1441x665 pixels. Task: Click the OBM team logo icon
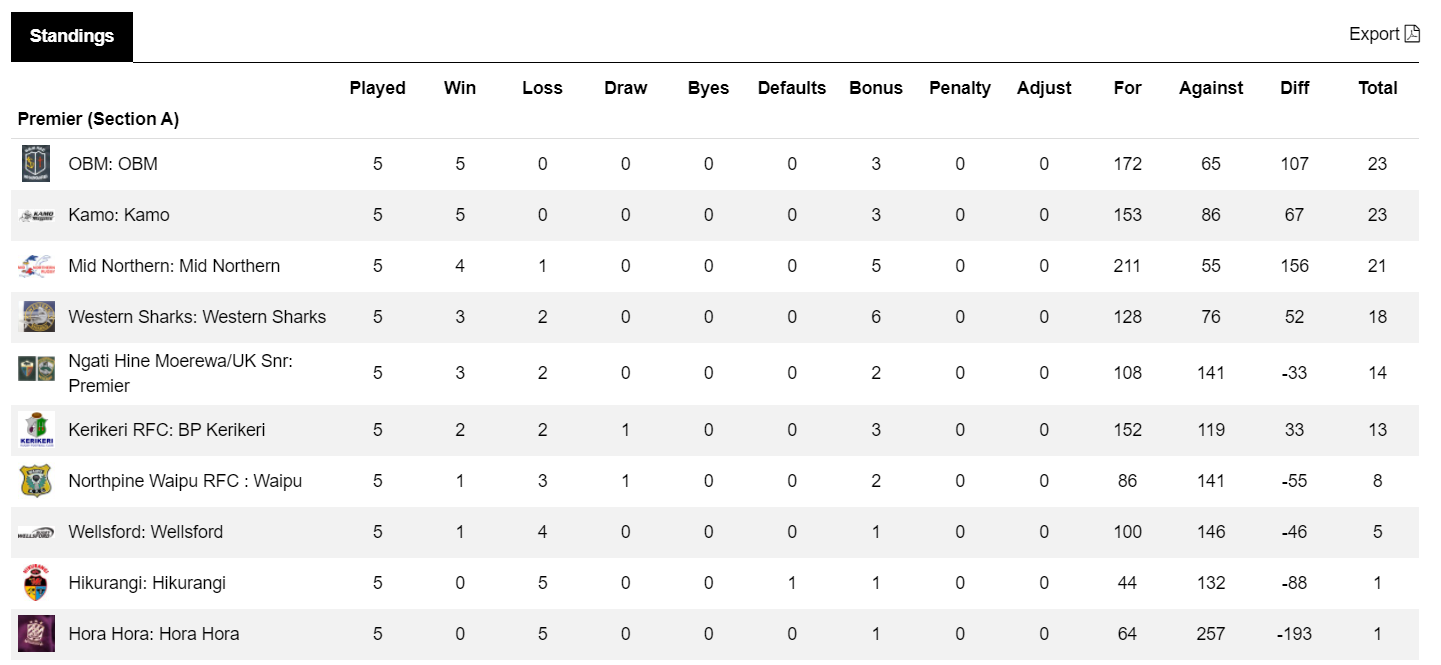click(36, 164)
